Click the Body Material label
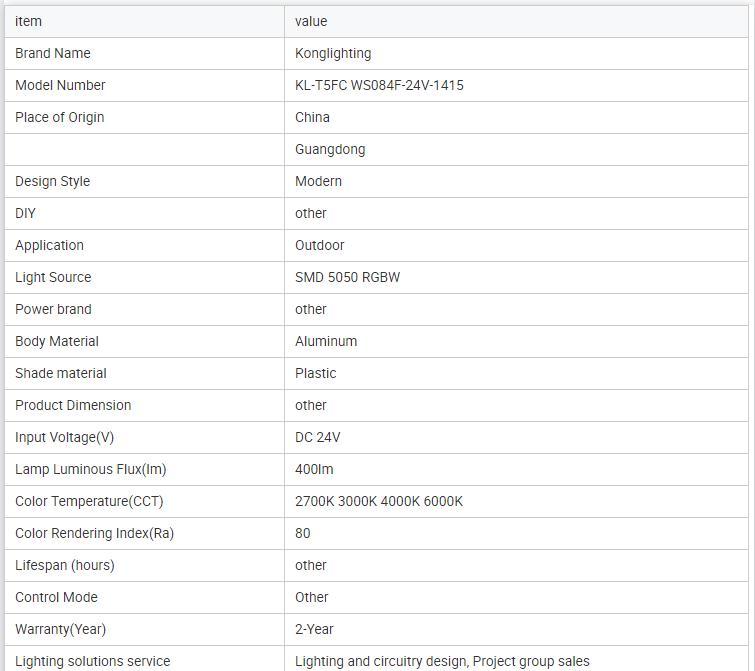The width and height of the screenshot is (755, 671). (x=57, y=341)
